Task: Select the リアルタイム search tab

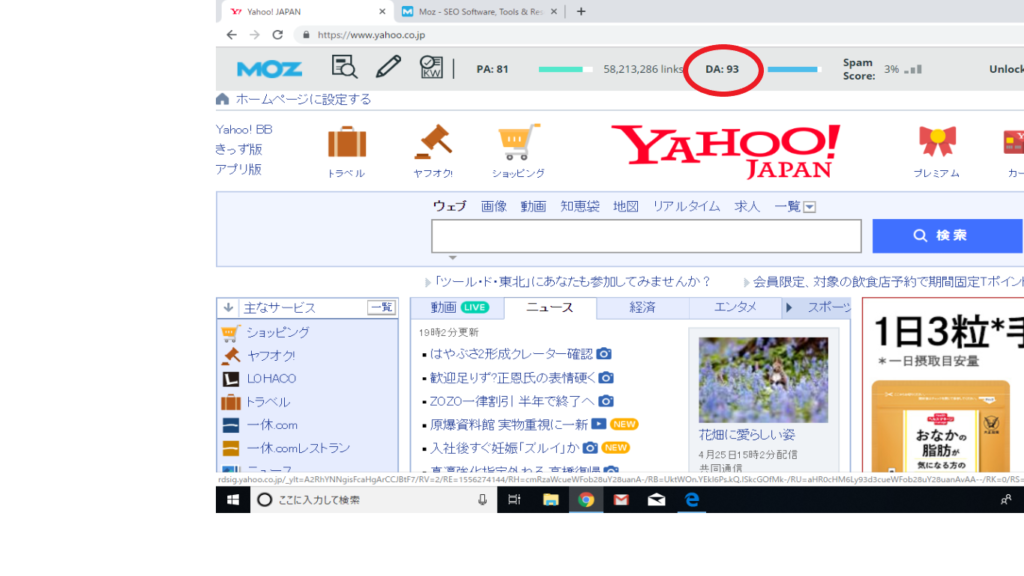Action: (686, 206)
